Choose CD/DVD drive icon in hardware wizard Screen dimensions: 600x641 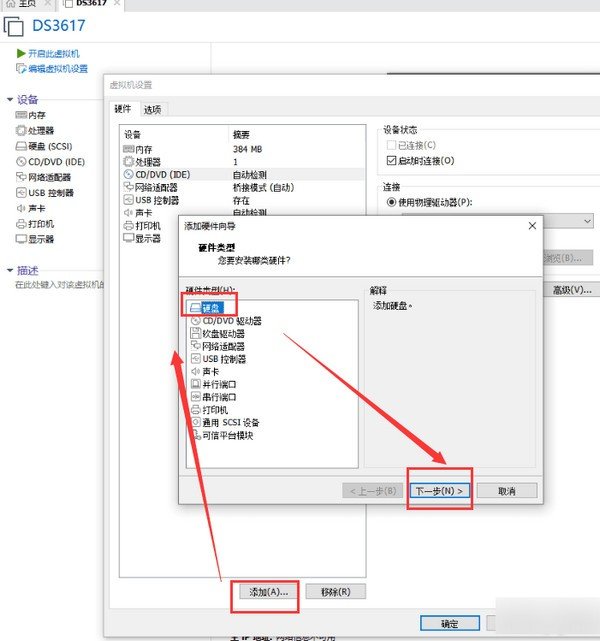pos(196,321)
